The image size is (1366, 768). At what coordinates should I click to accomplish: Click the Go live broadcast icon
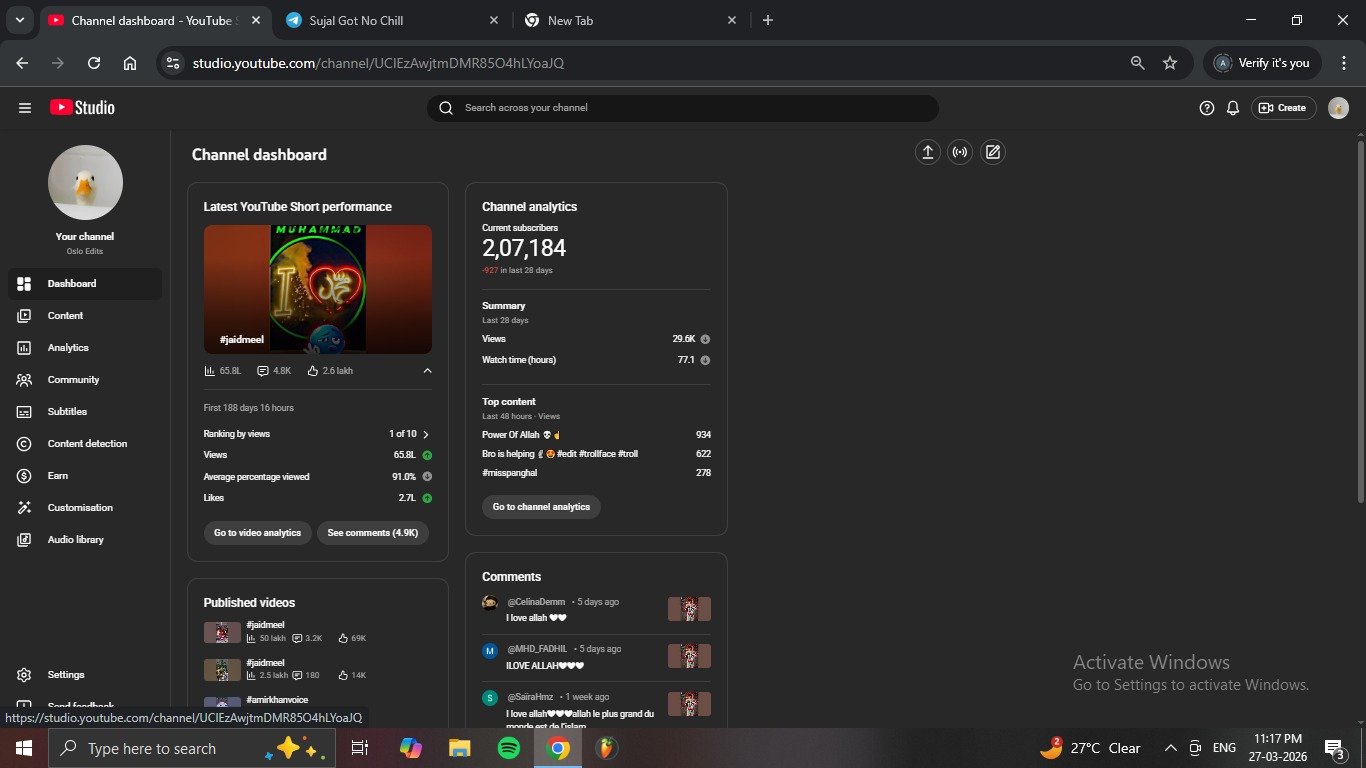pyautogui.click(x=960, y=152)
